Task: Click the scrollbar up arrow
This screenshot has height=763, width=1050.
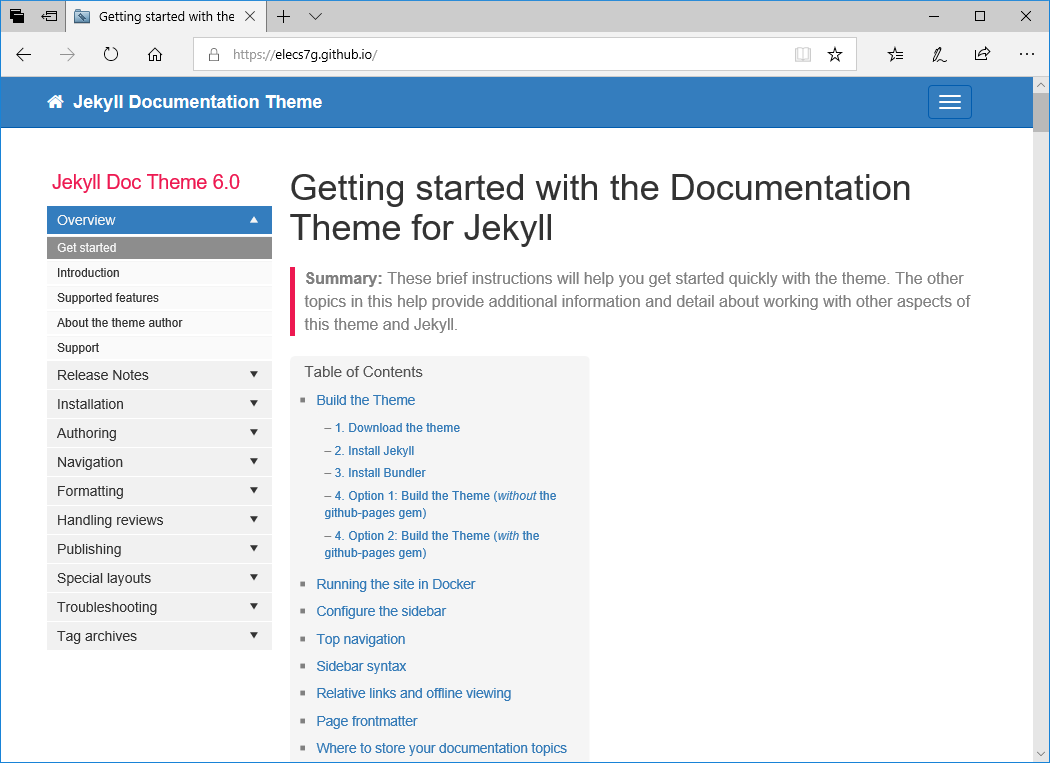Action: [x=1041, y=85]
